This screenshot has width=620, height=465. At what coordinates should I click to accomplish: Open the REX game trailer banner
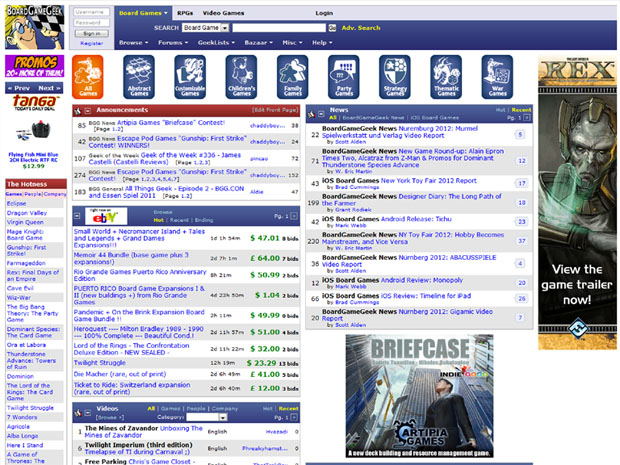pos(577,203)
